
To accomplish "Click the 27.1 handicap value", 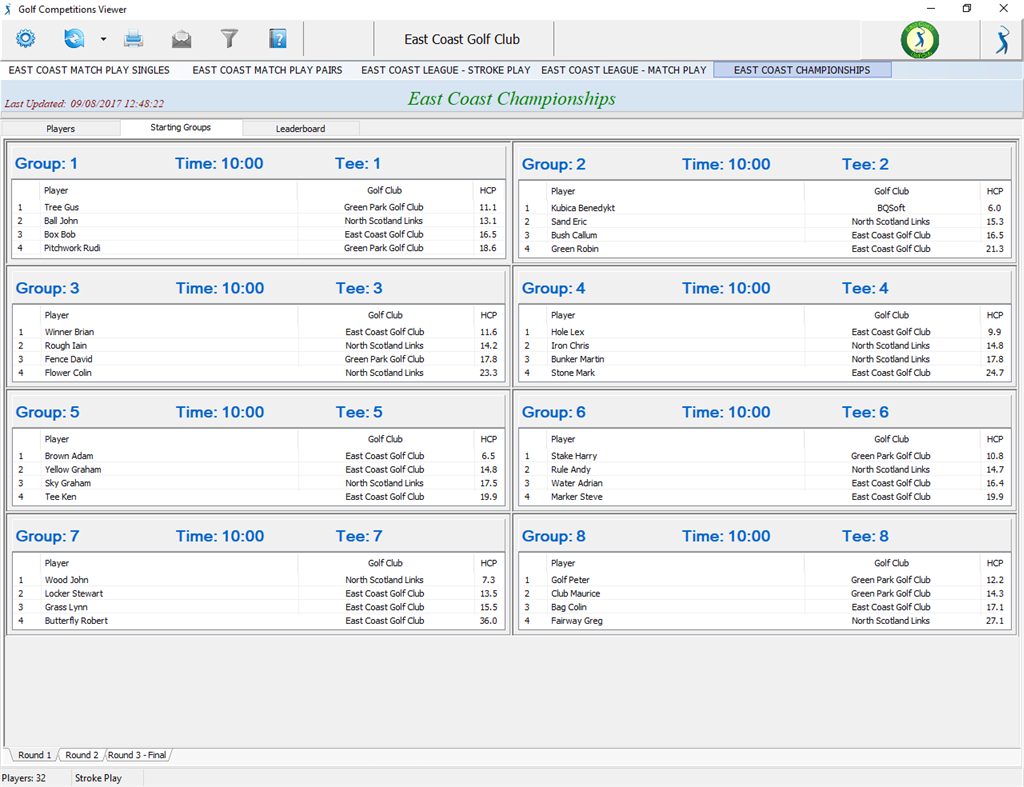I will [995, 621].
